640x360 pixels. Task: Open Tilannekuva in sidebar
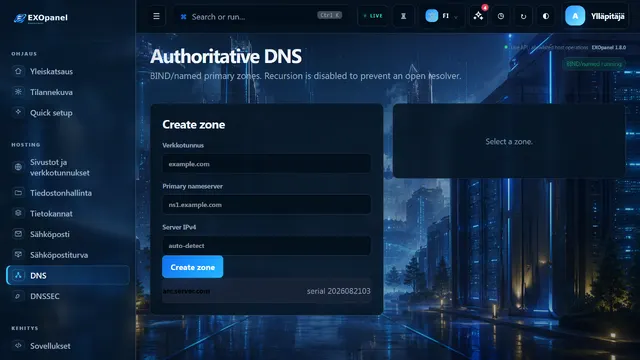pyautogui.click(x=68, y=92)
